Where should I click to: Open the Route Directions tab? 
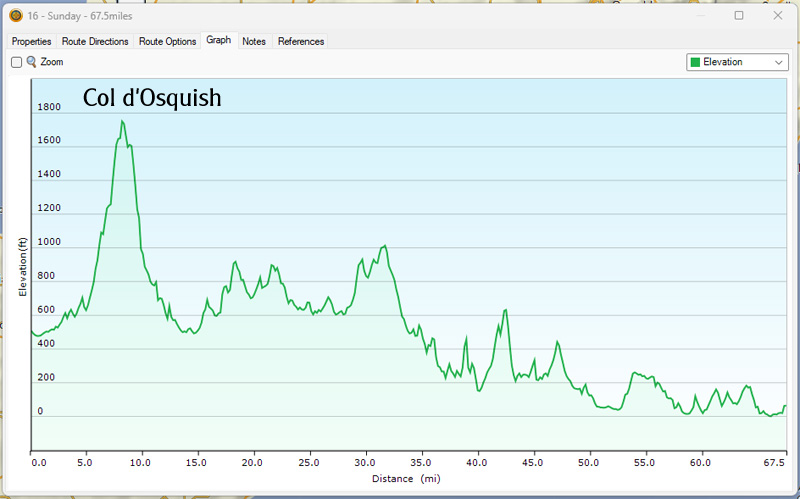95,41
